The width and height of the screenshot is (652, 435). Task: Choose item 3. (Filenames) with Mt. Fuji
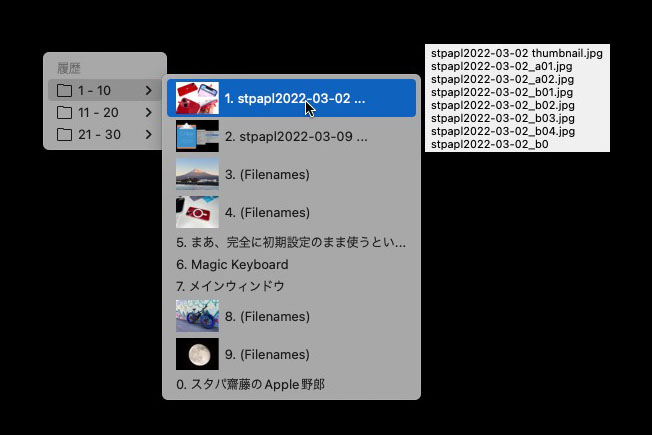point(291,174)
